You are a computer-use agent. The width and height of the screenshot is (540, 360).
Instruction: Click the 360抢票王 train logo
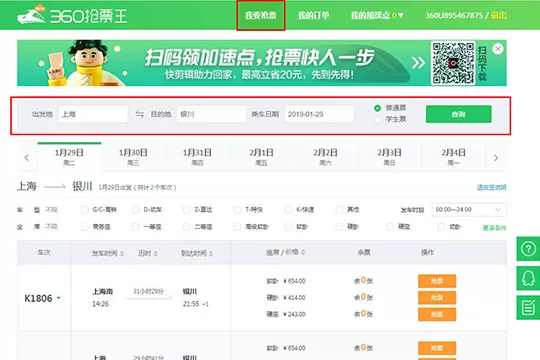tap(72, 15)
